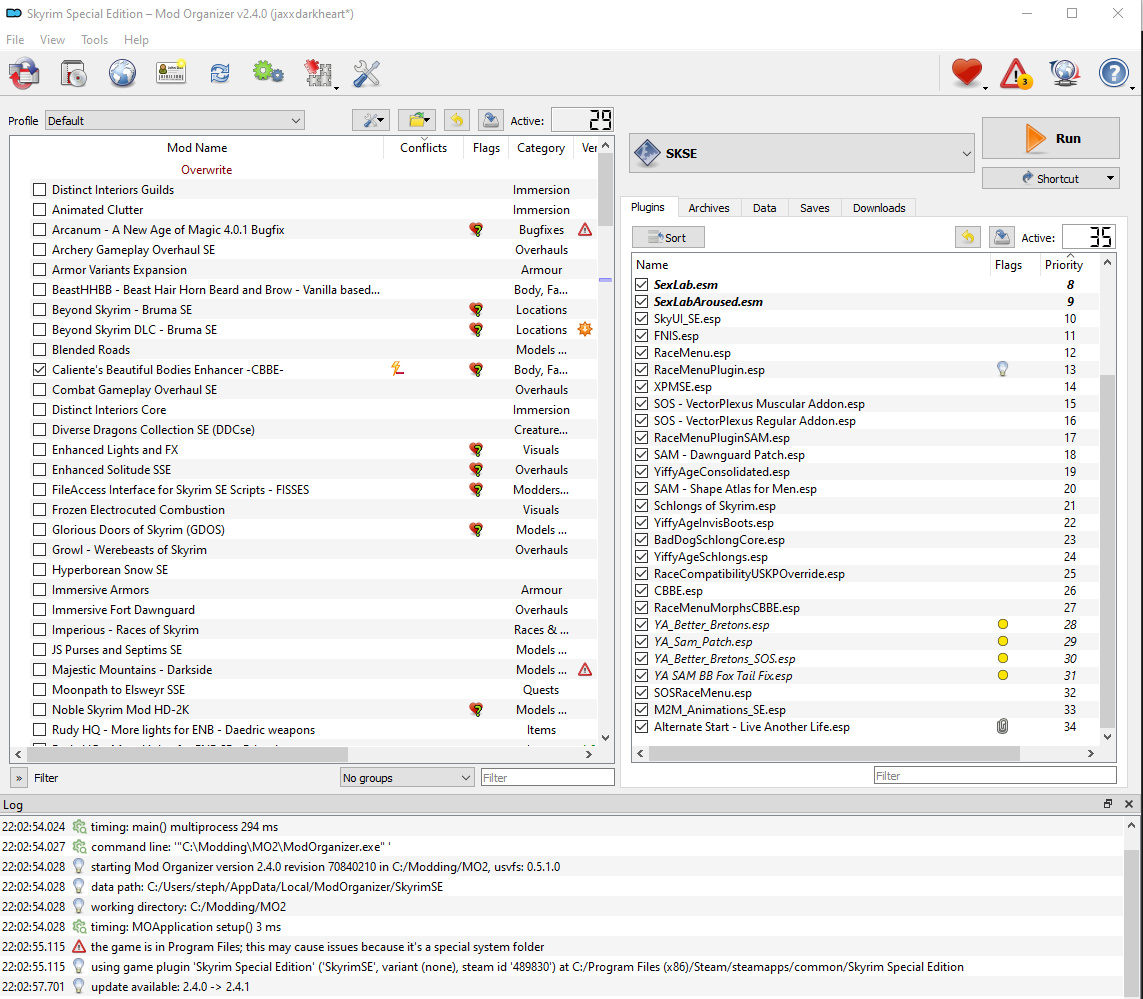This screenshot has width=1143, height=999.
Task: Enable Distinct Interiors Guilds mod checkbox
Action: click(39, 190)
